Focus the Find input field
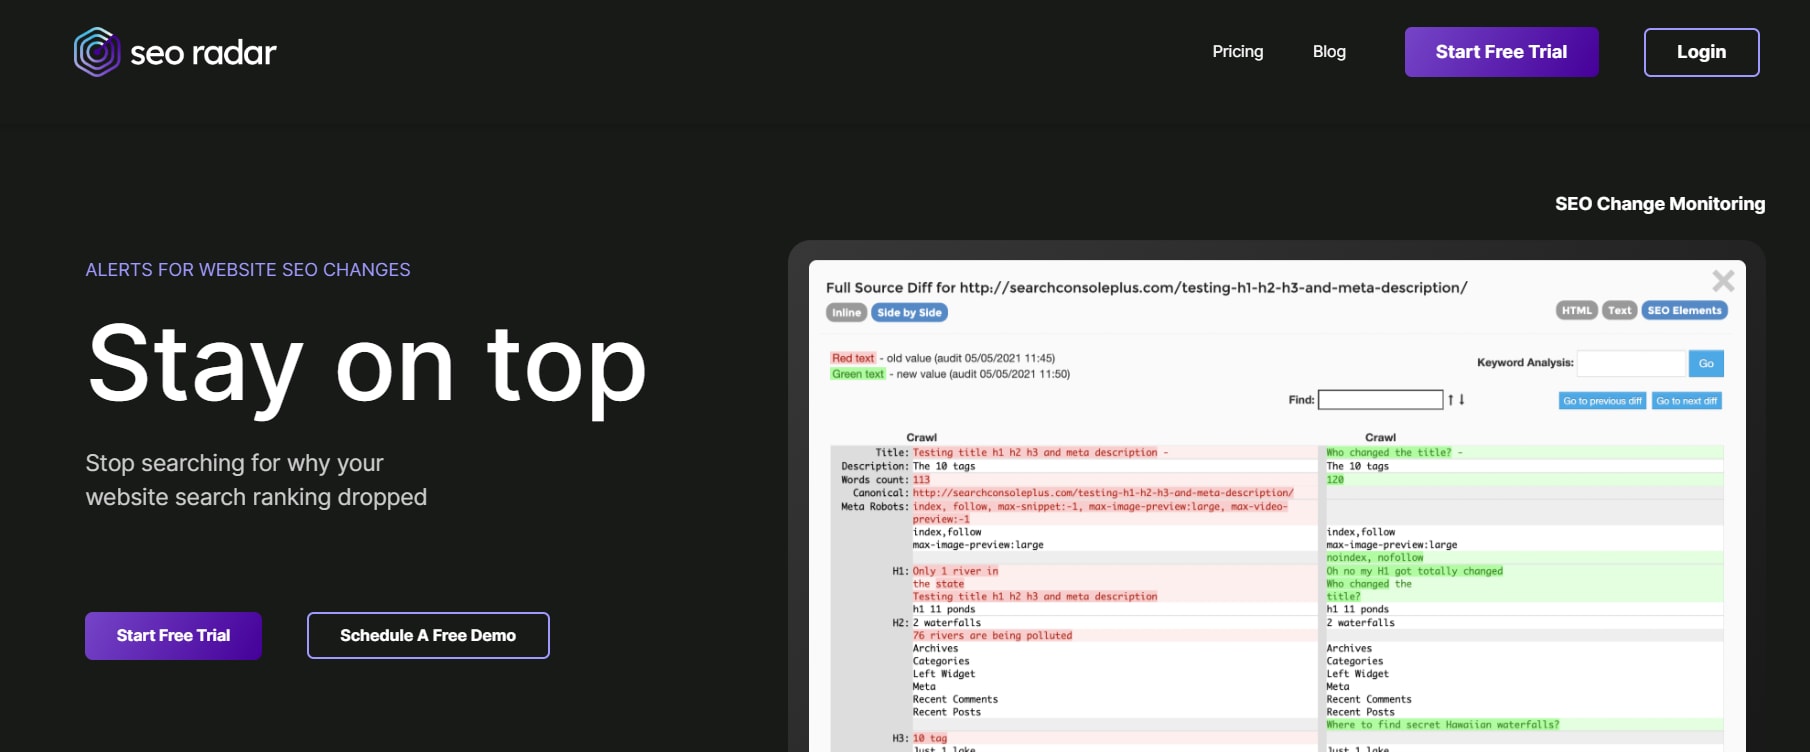 pos(1380,400)
